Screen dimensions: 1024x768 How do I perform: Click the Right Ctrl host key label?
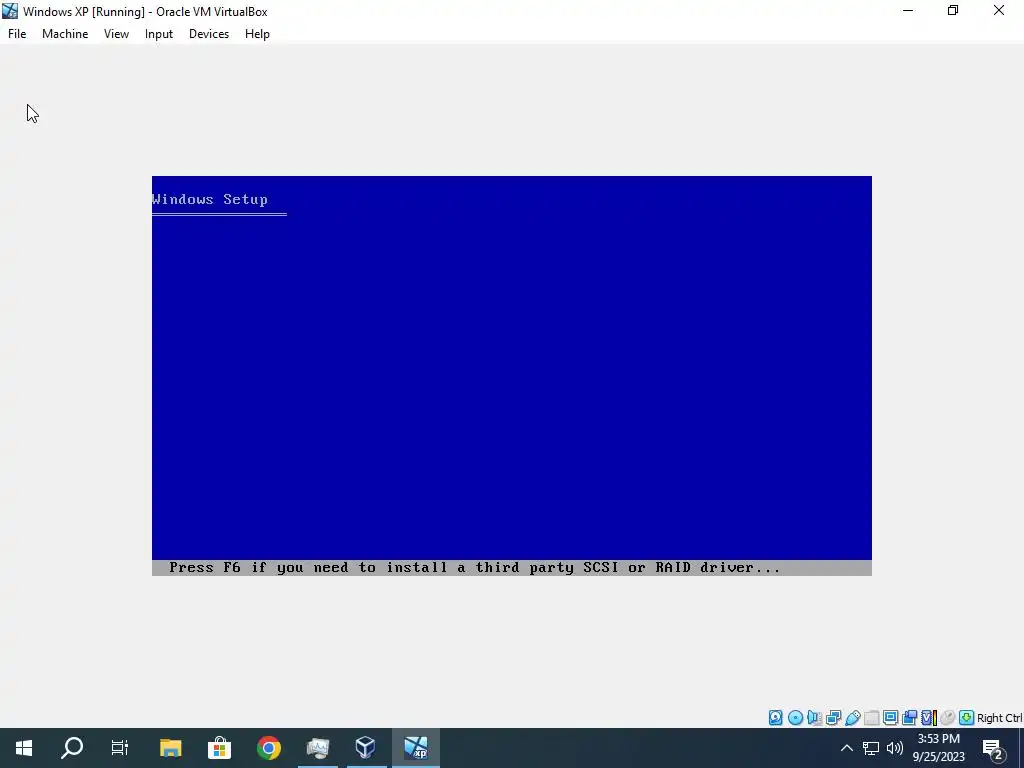(x=1000, y=718)
